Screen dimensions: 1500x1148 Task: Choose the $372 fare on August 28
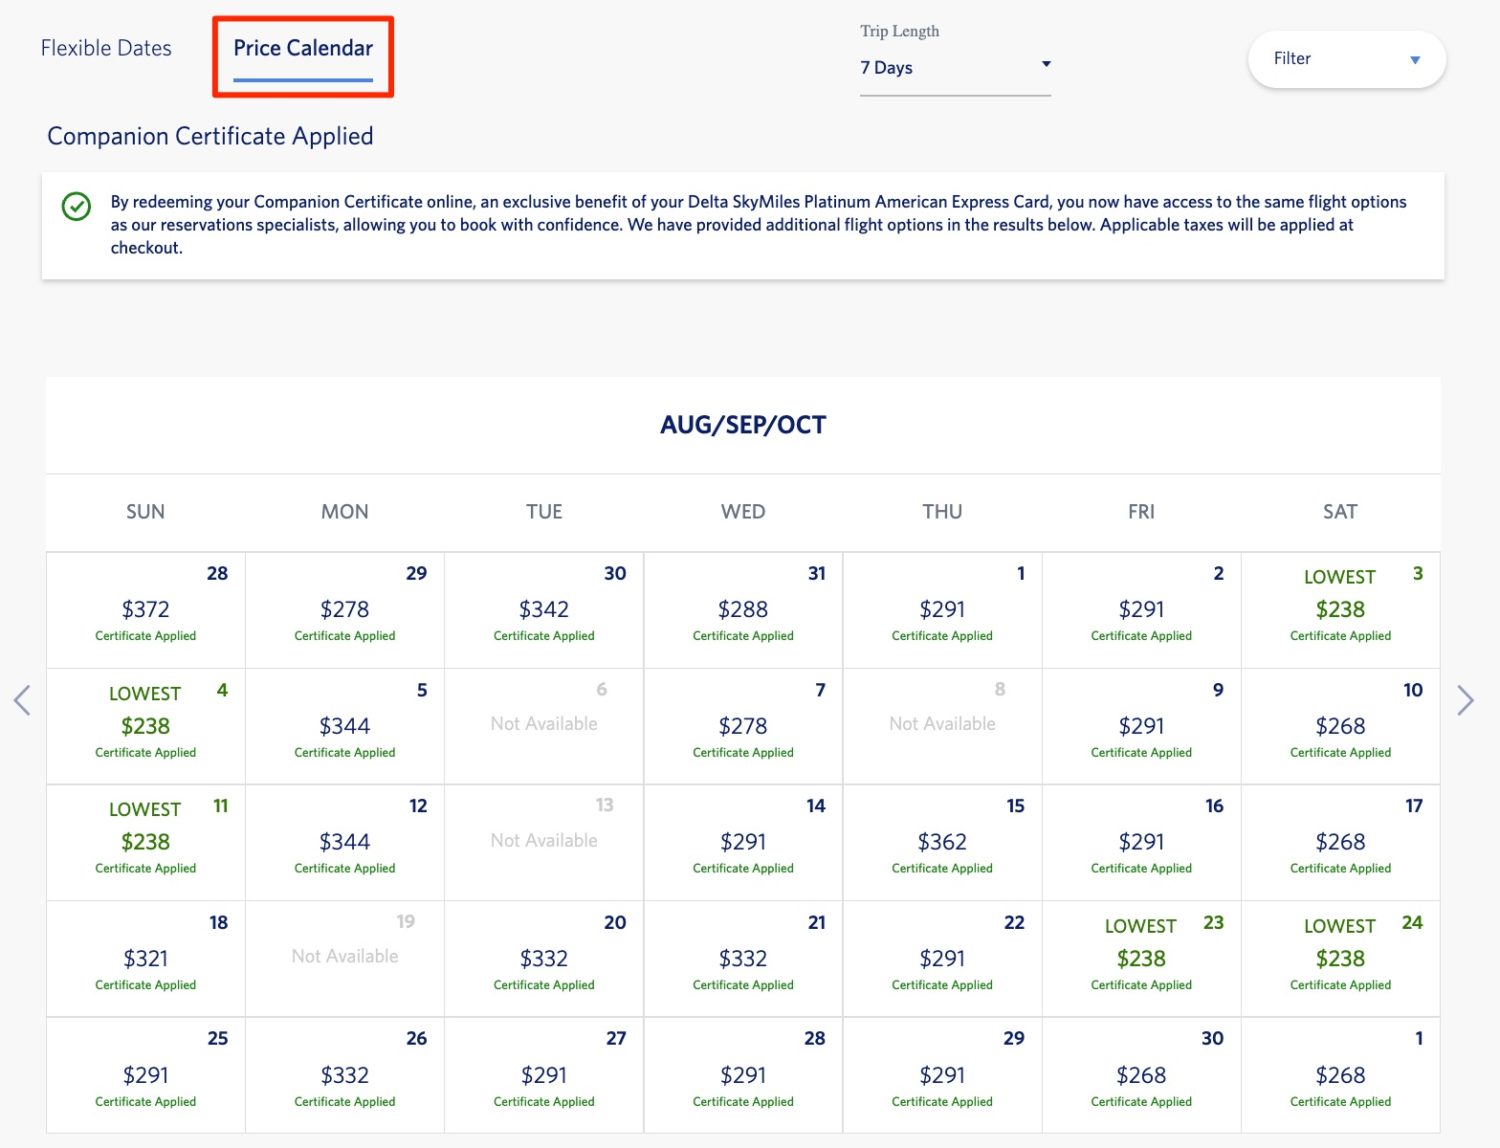(x=145, y=609)
